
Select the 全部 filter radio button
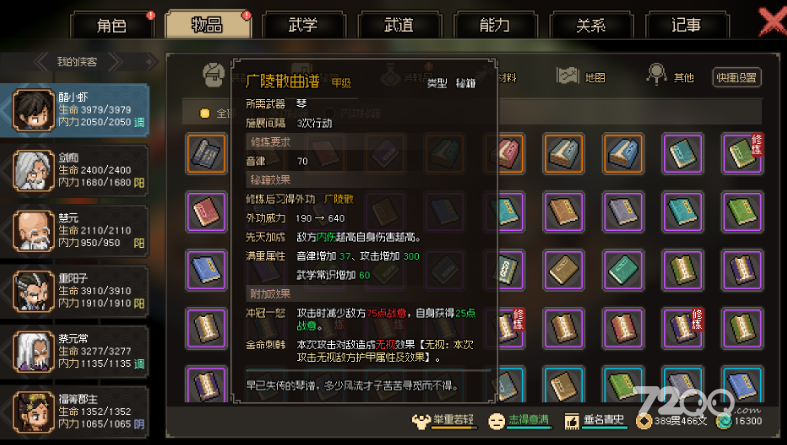[205, 113]
